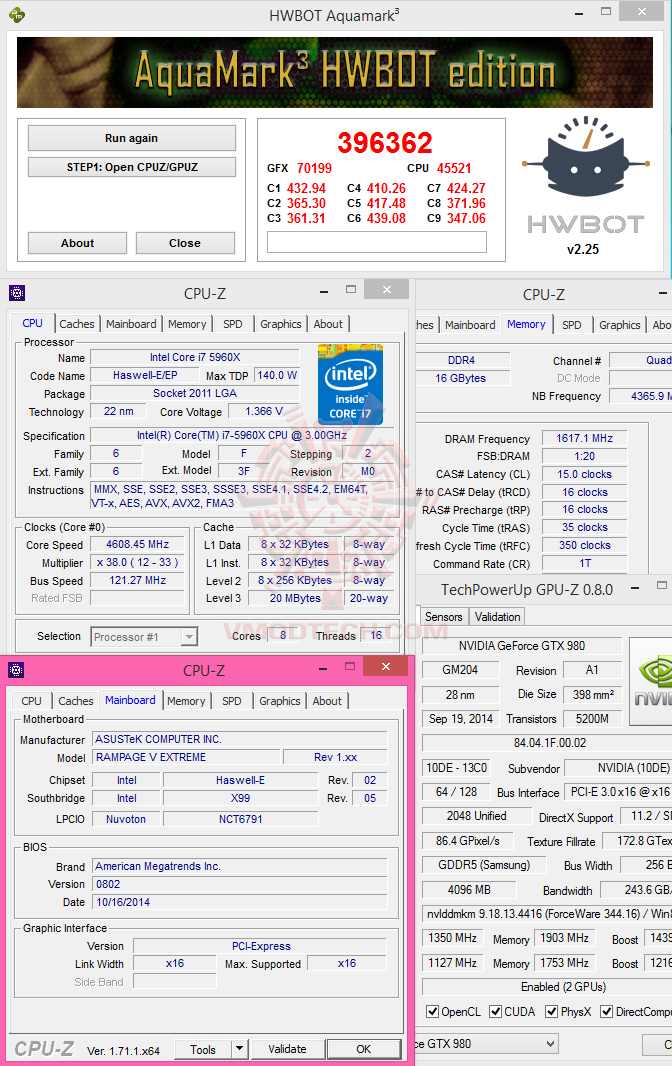Open SPD tab in right Memory CPU-Z window
Image resolution: width=672 pixels, height=1066 pixels.
pyautogui.click(x=571, y=324)
